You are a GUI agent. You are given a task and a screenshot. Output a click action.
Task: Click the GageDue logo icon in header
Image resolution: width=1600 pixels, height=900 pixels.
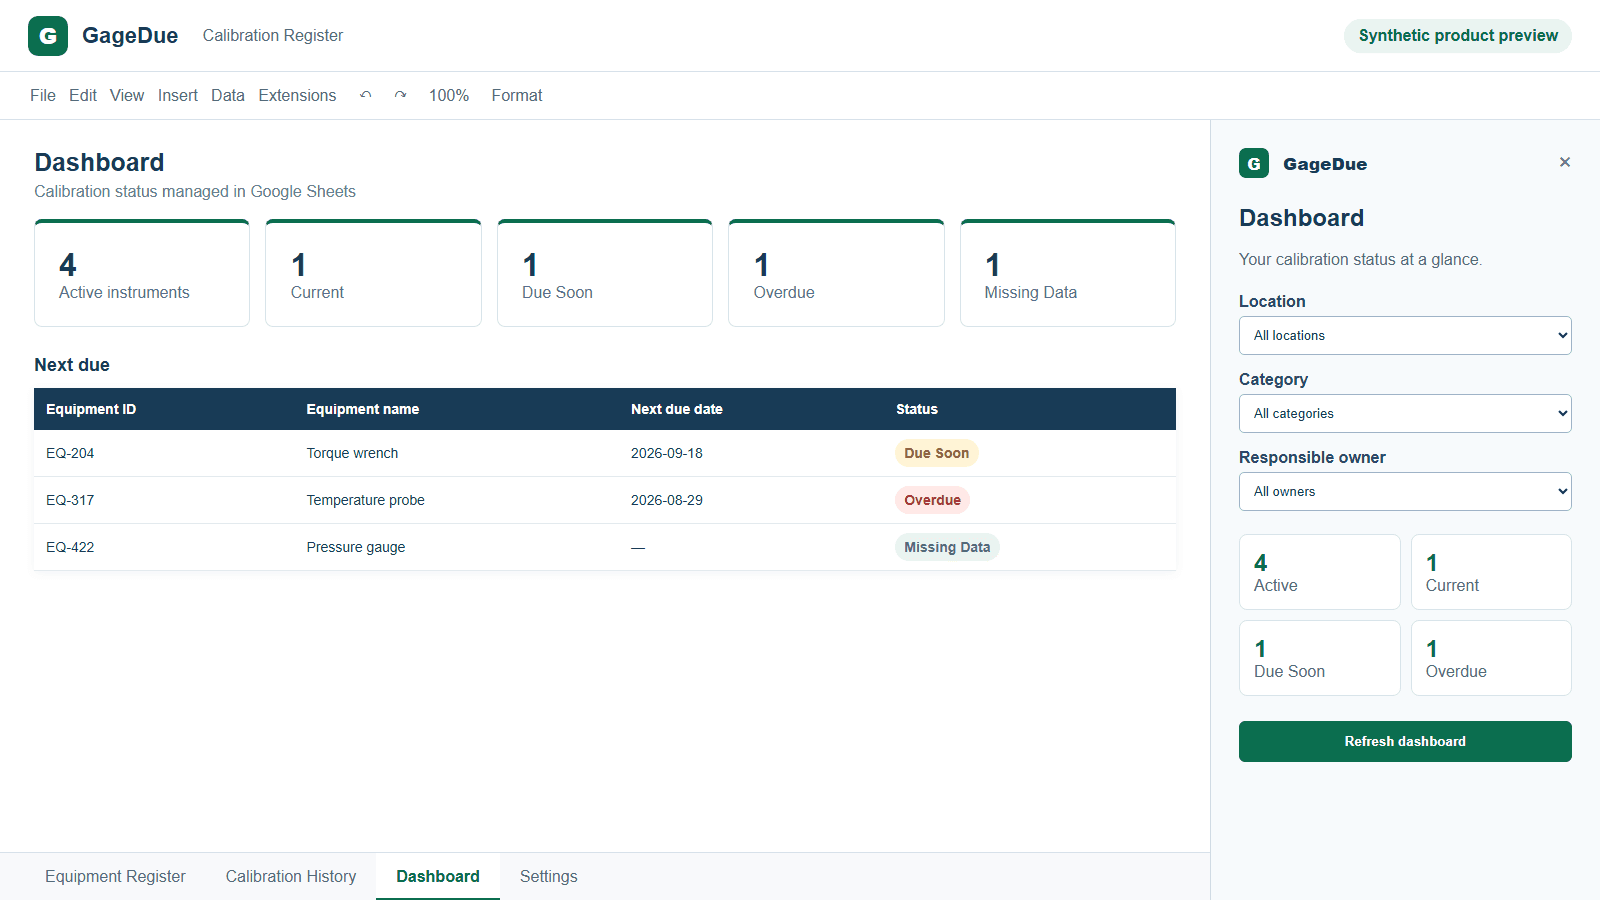(48, 36)
